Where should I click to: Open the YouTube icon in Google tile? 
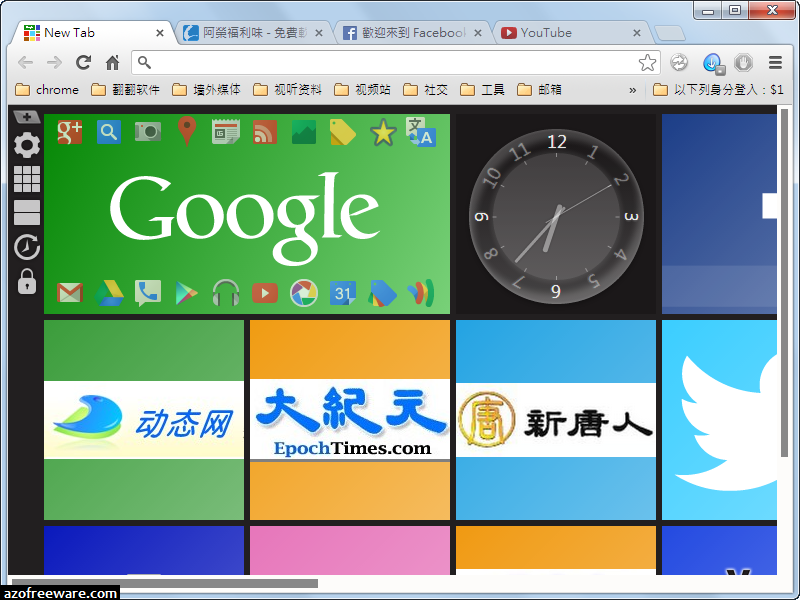pos(265,293)
